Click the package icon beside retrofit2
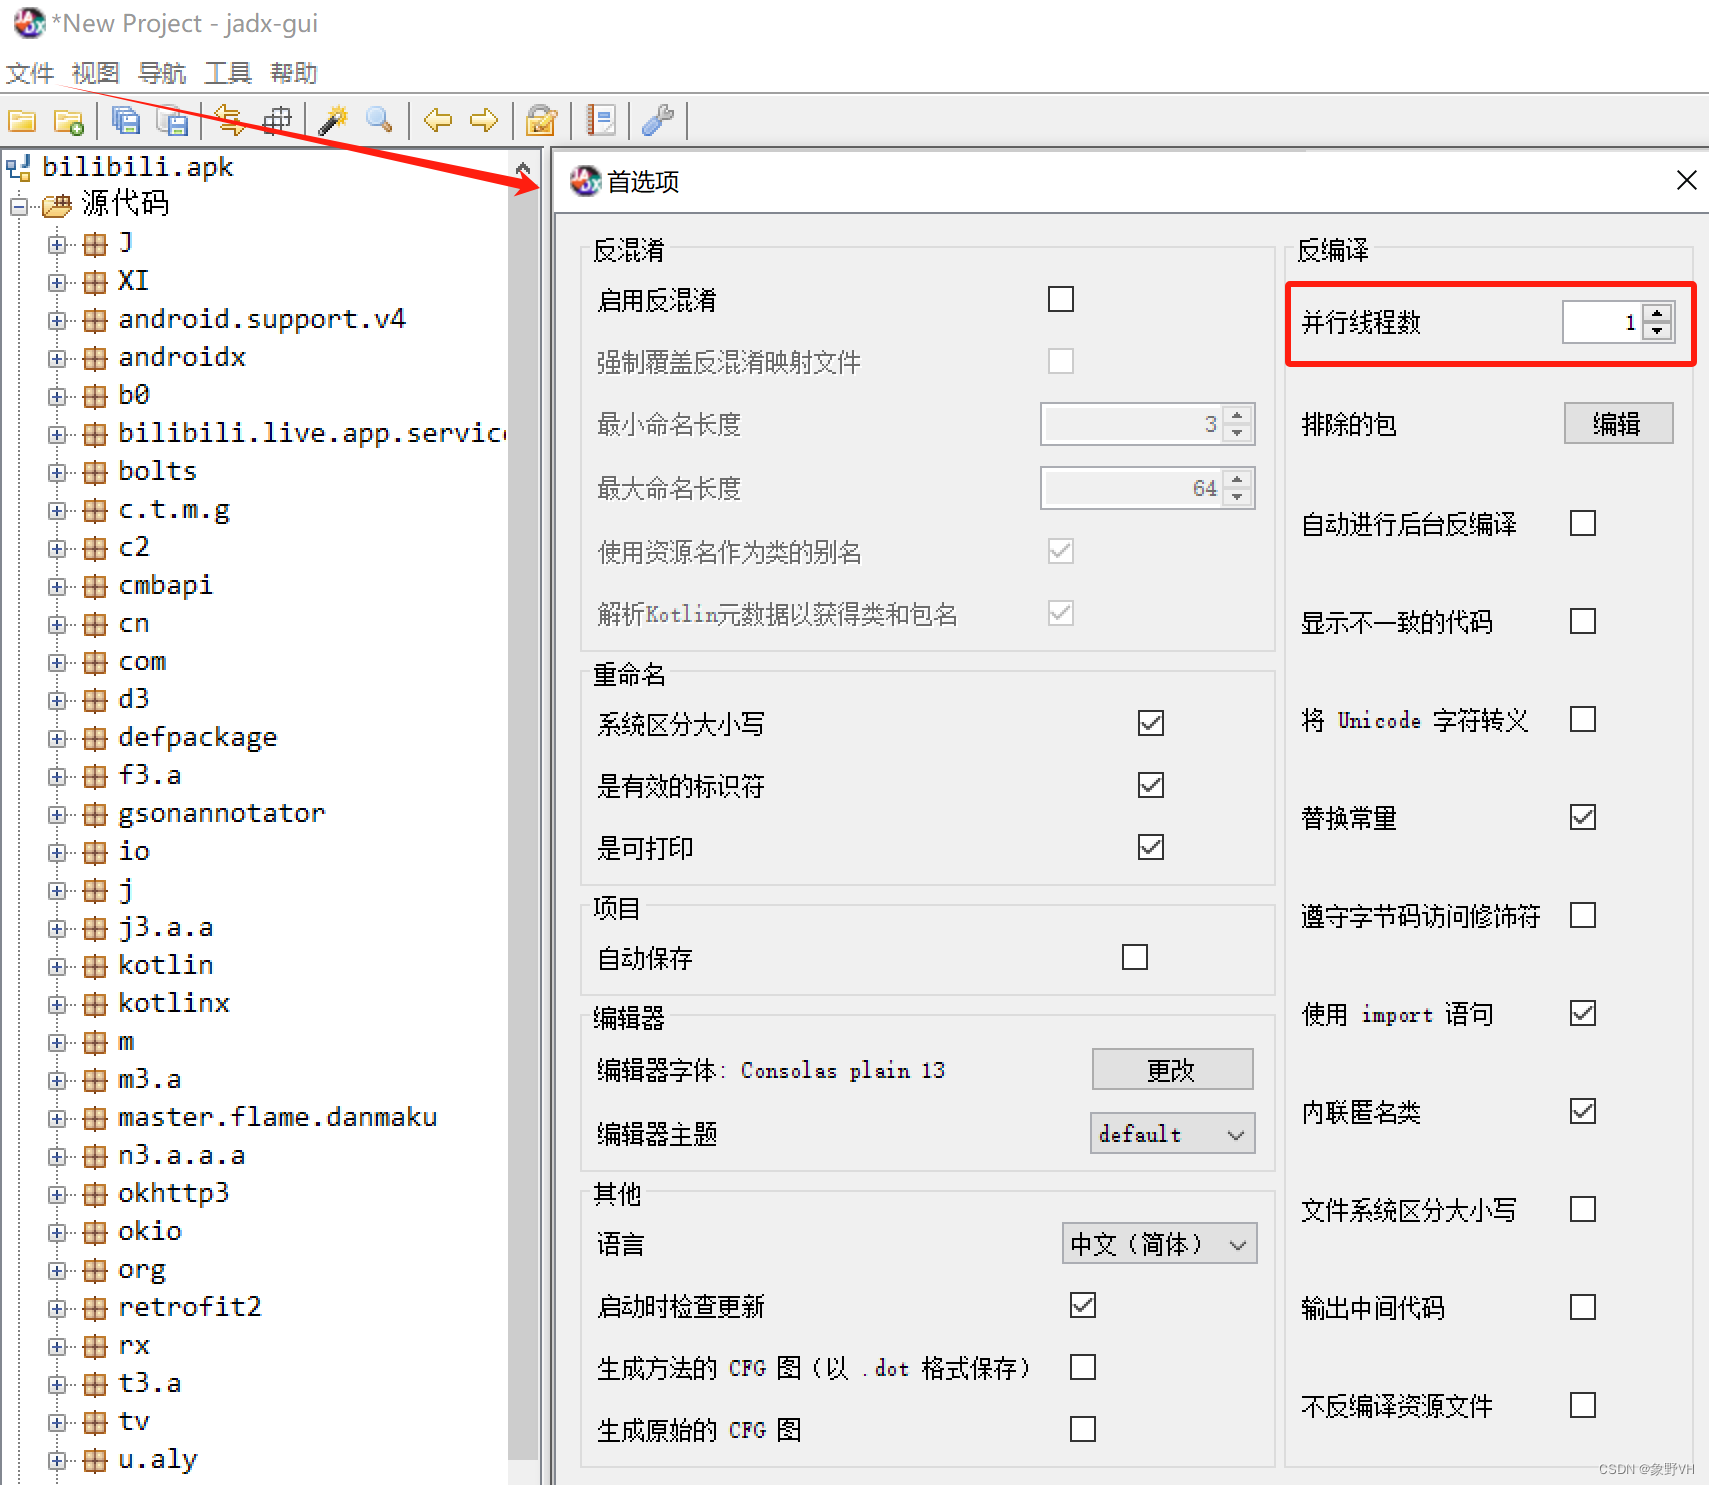Viewport: 1709px width, 1485px height. [x=95, y=1308]
